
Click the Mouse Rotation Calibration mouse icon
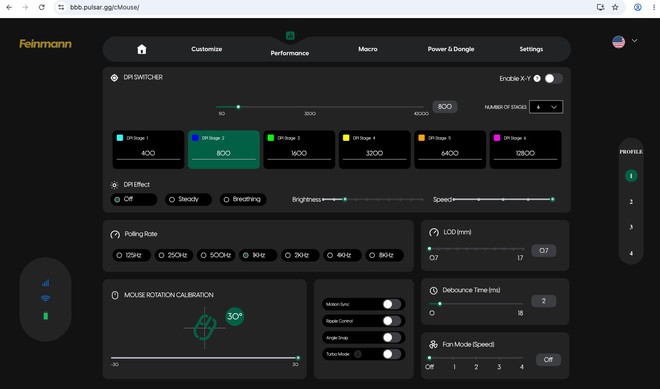click(x=115, y=295)
